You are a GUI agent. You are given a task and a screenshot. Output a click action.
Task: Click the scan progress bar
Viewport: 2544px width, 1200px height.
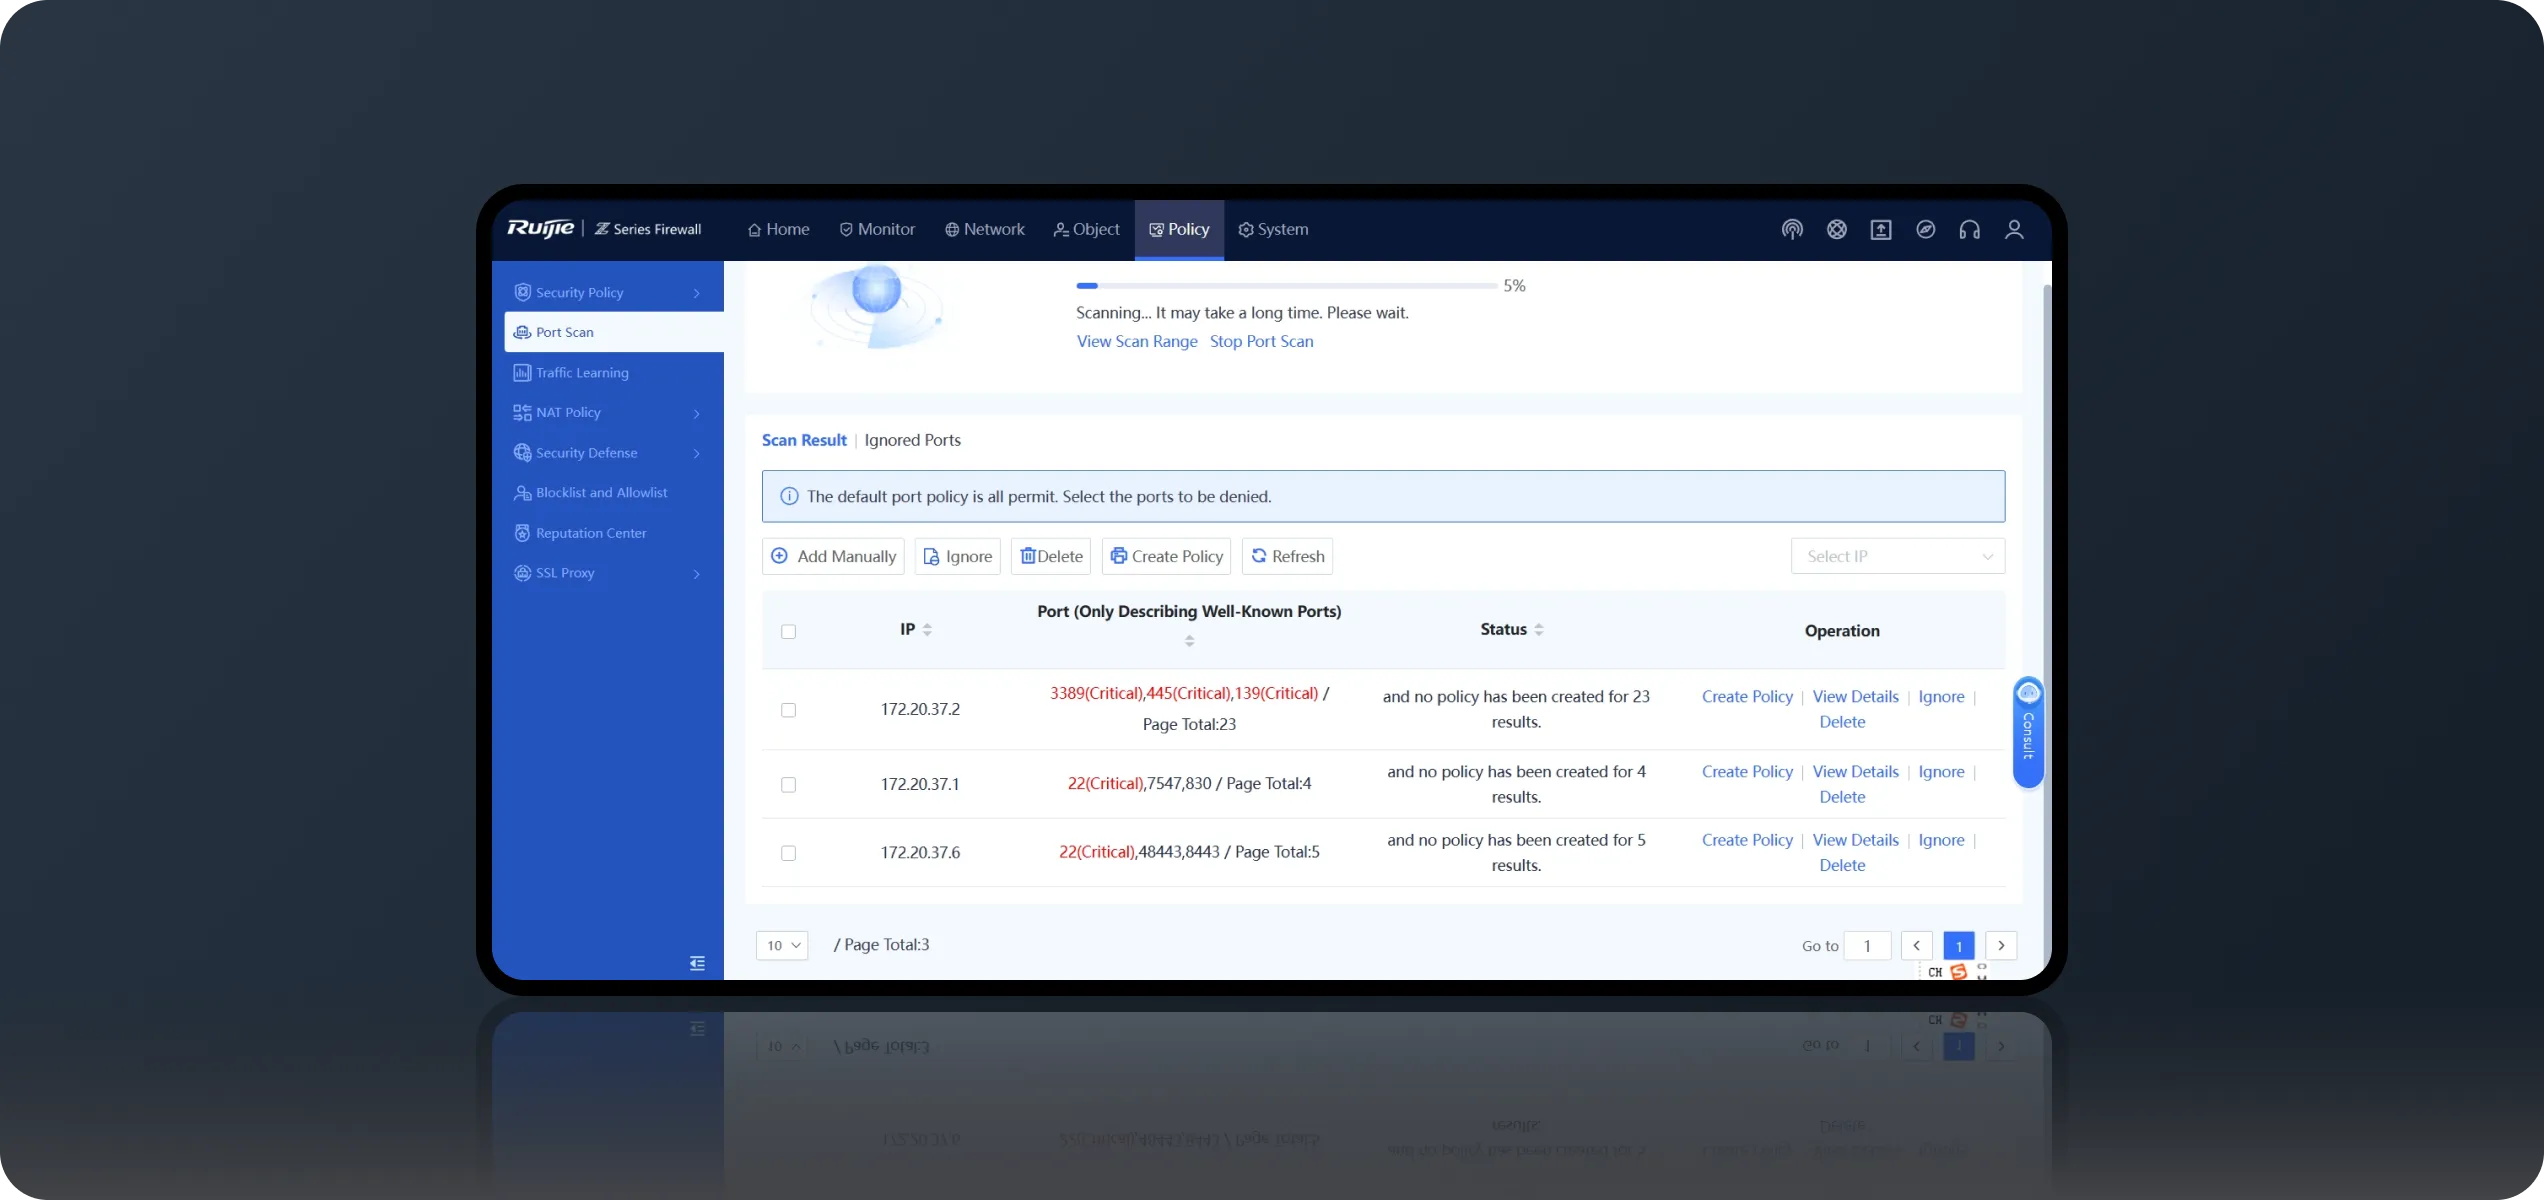(1286, 286)
